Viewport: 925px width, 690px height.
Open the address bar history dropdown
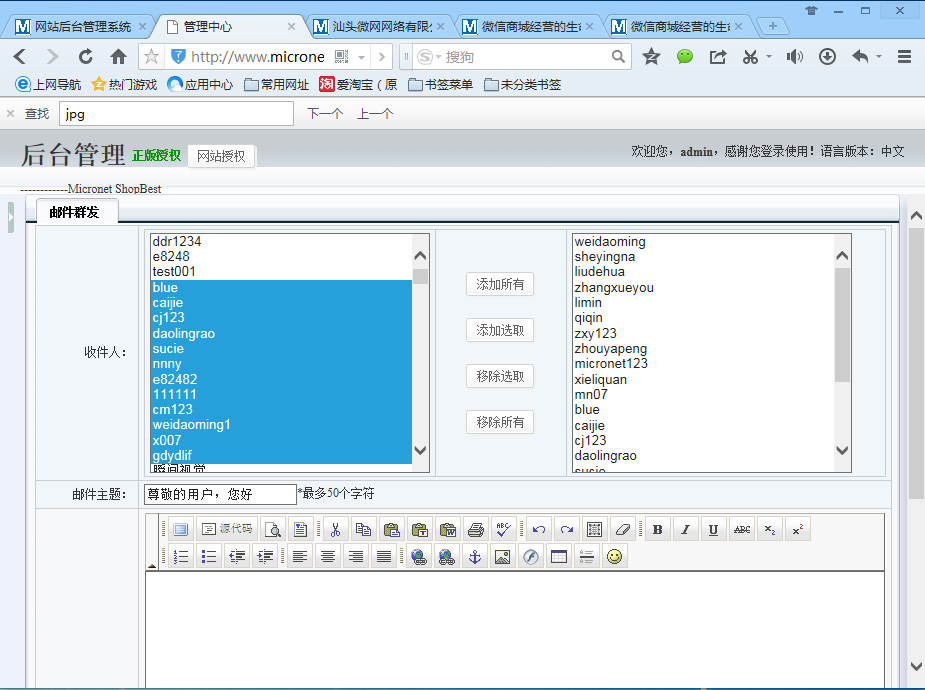click(x=362, y=57)
